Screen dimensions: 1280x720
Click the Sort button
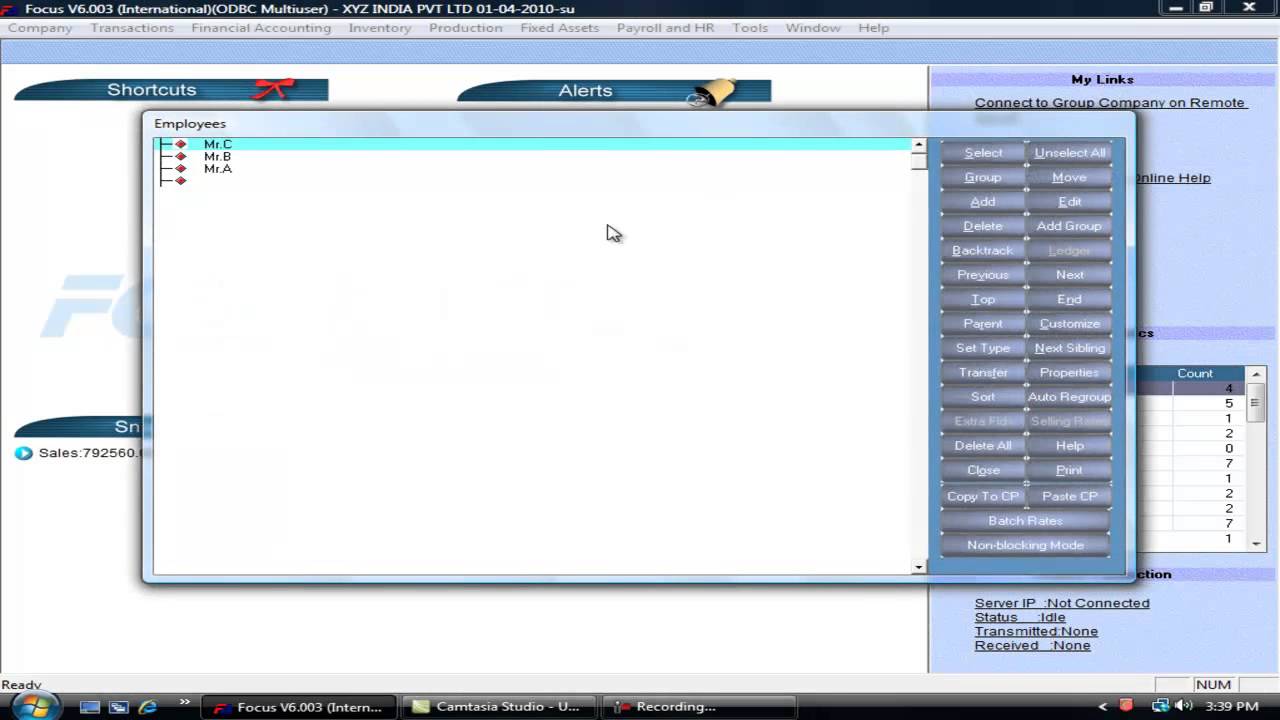(x=983, y=397)
